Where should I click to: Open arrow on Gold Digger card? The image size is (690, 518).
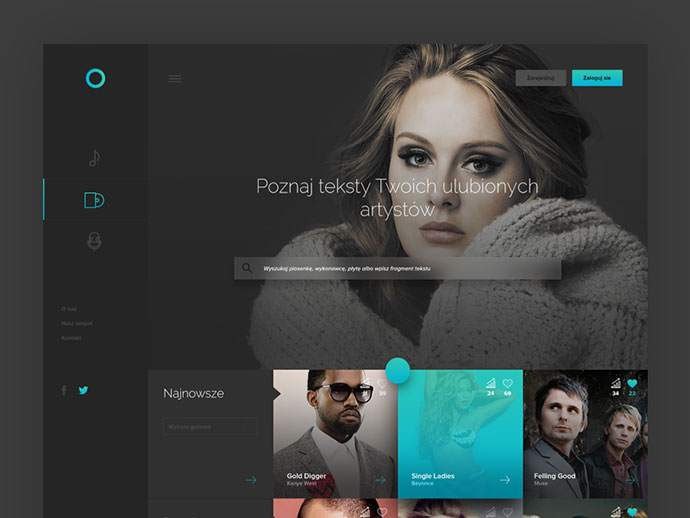point(380,480)
